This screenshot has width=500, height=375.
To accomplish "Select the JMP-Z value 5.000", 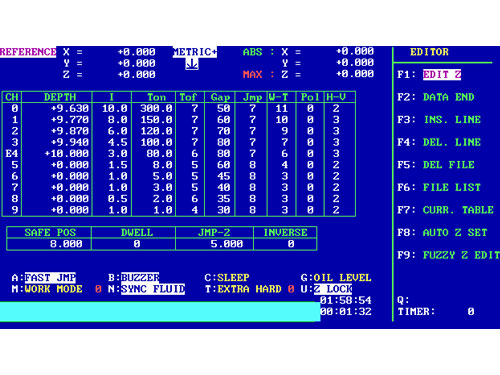I will pos(227,244).
